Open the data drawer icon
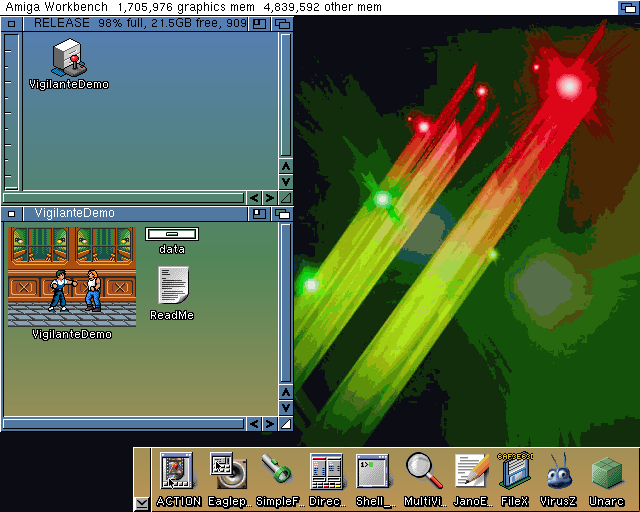The height and width of the screenshot is (512, 640). [172, 234]
